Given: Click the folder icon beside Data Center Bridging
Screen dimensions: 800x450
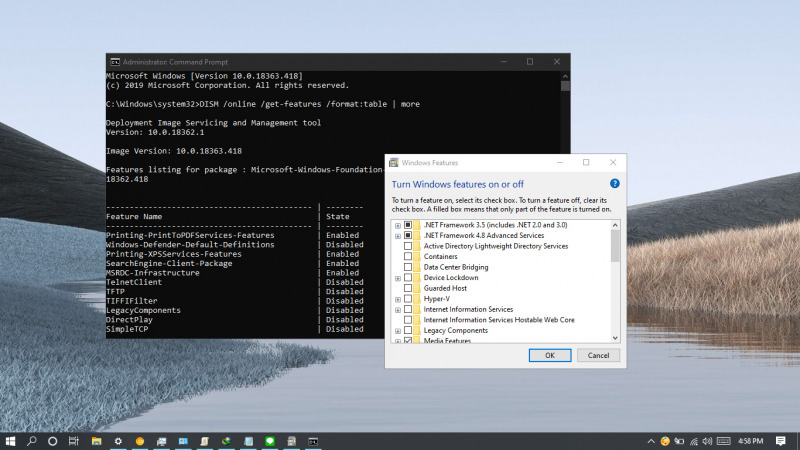Looking at the screenshot, I should pos(417,267).
